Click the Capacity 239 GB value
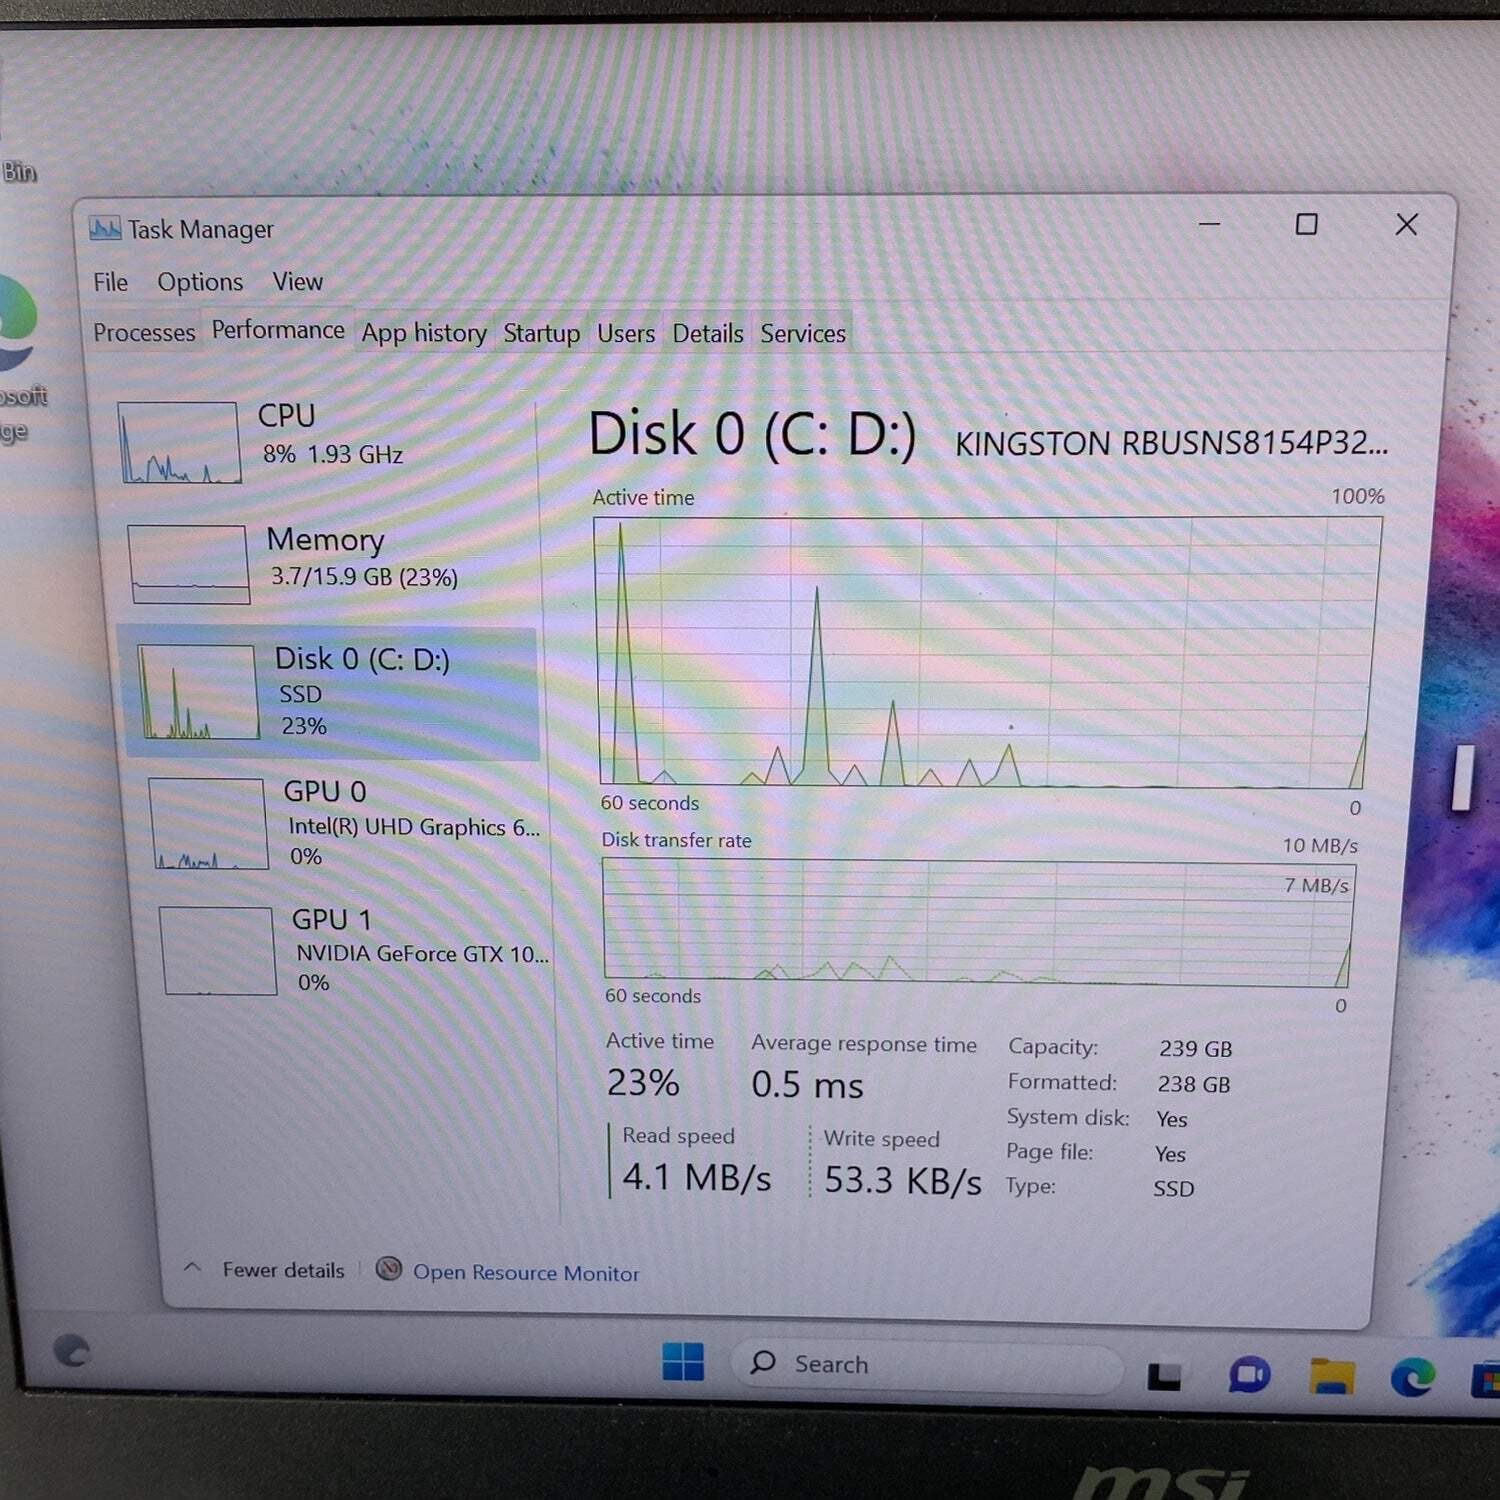The width and height of the screenshot is (1500, 1500). pos(1195,1049)
